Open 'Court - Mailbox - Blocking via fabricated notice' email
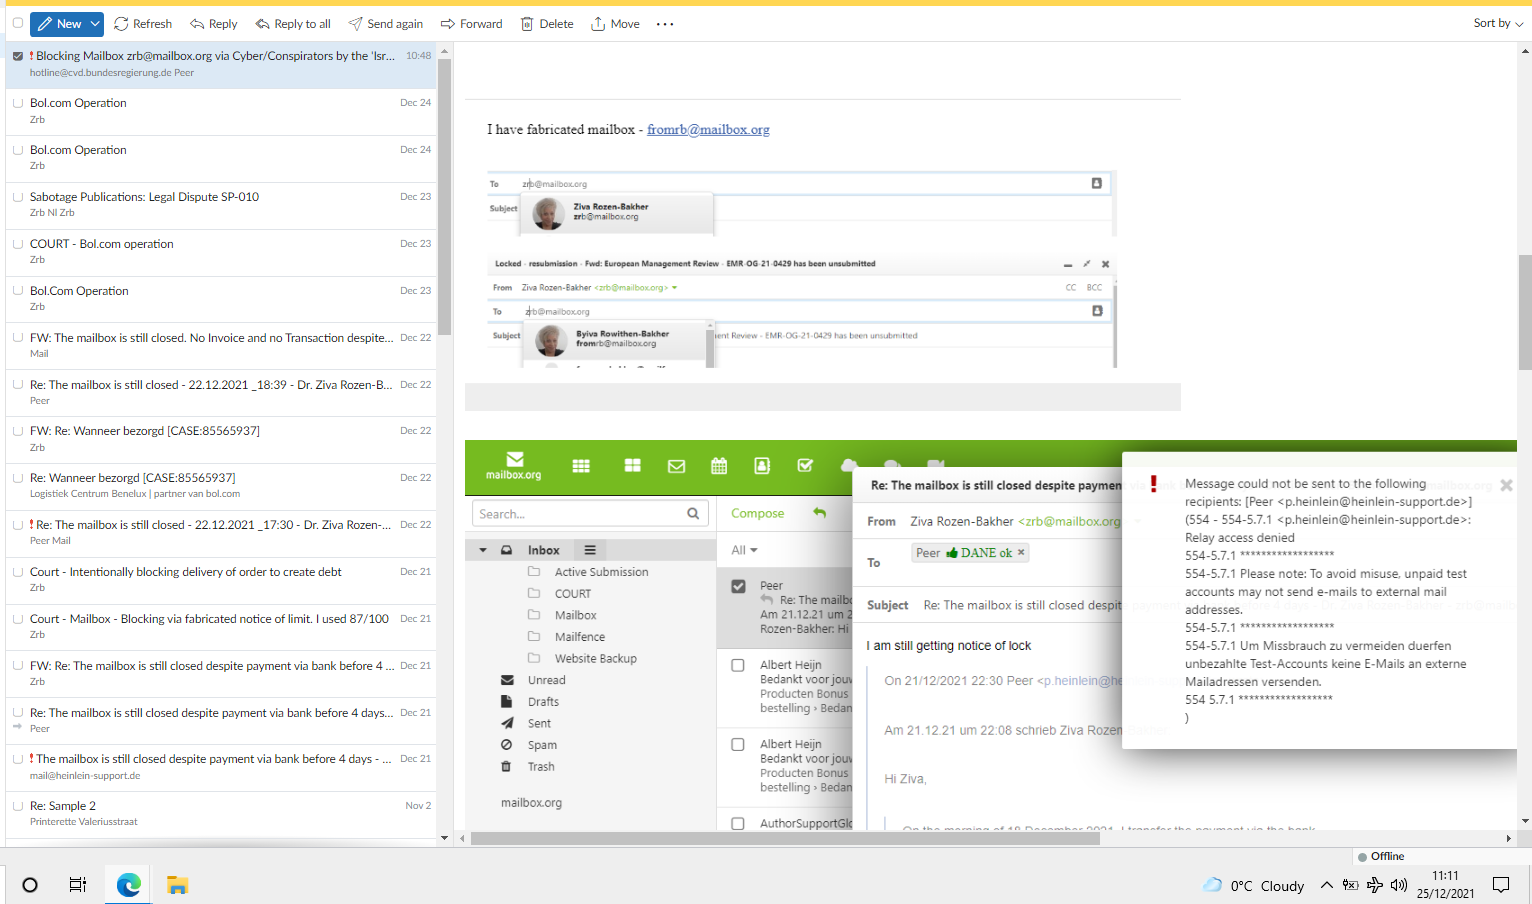 (x=221, y=626)
